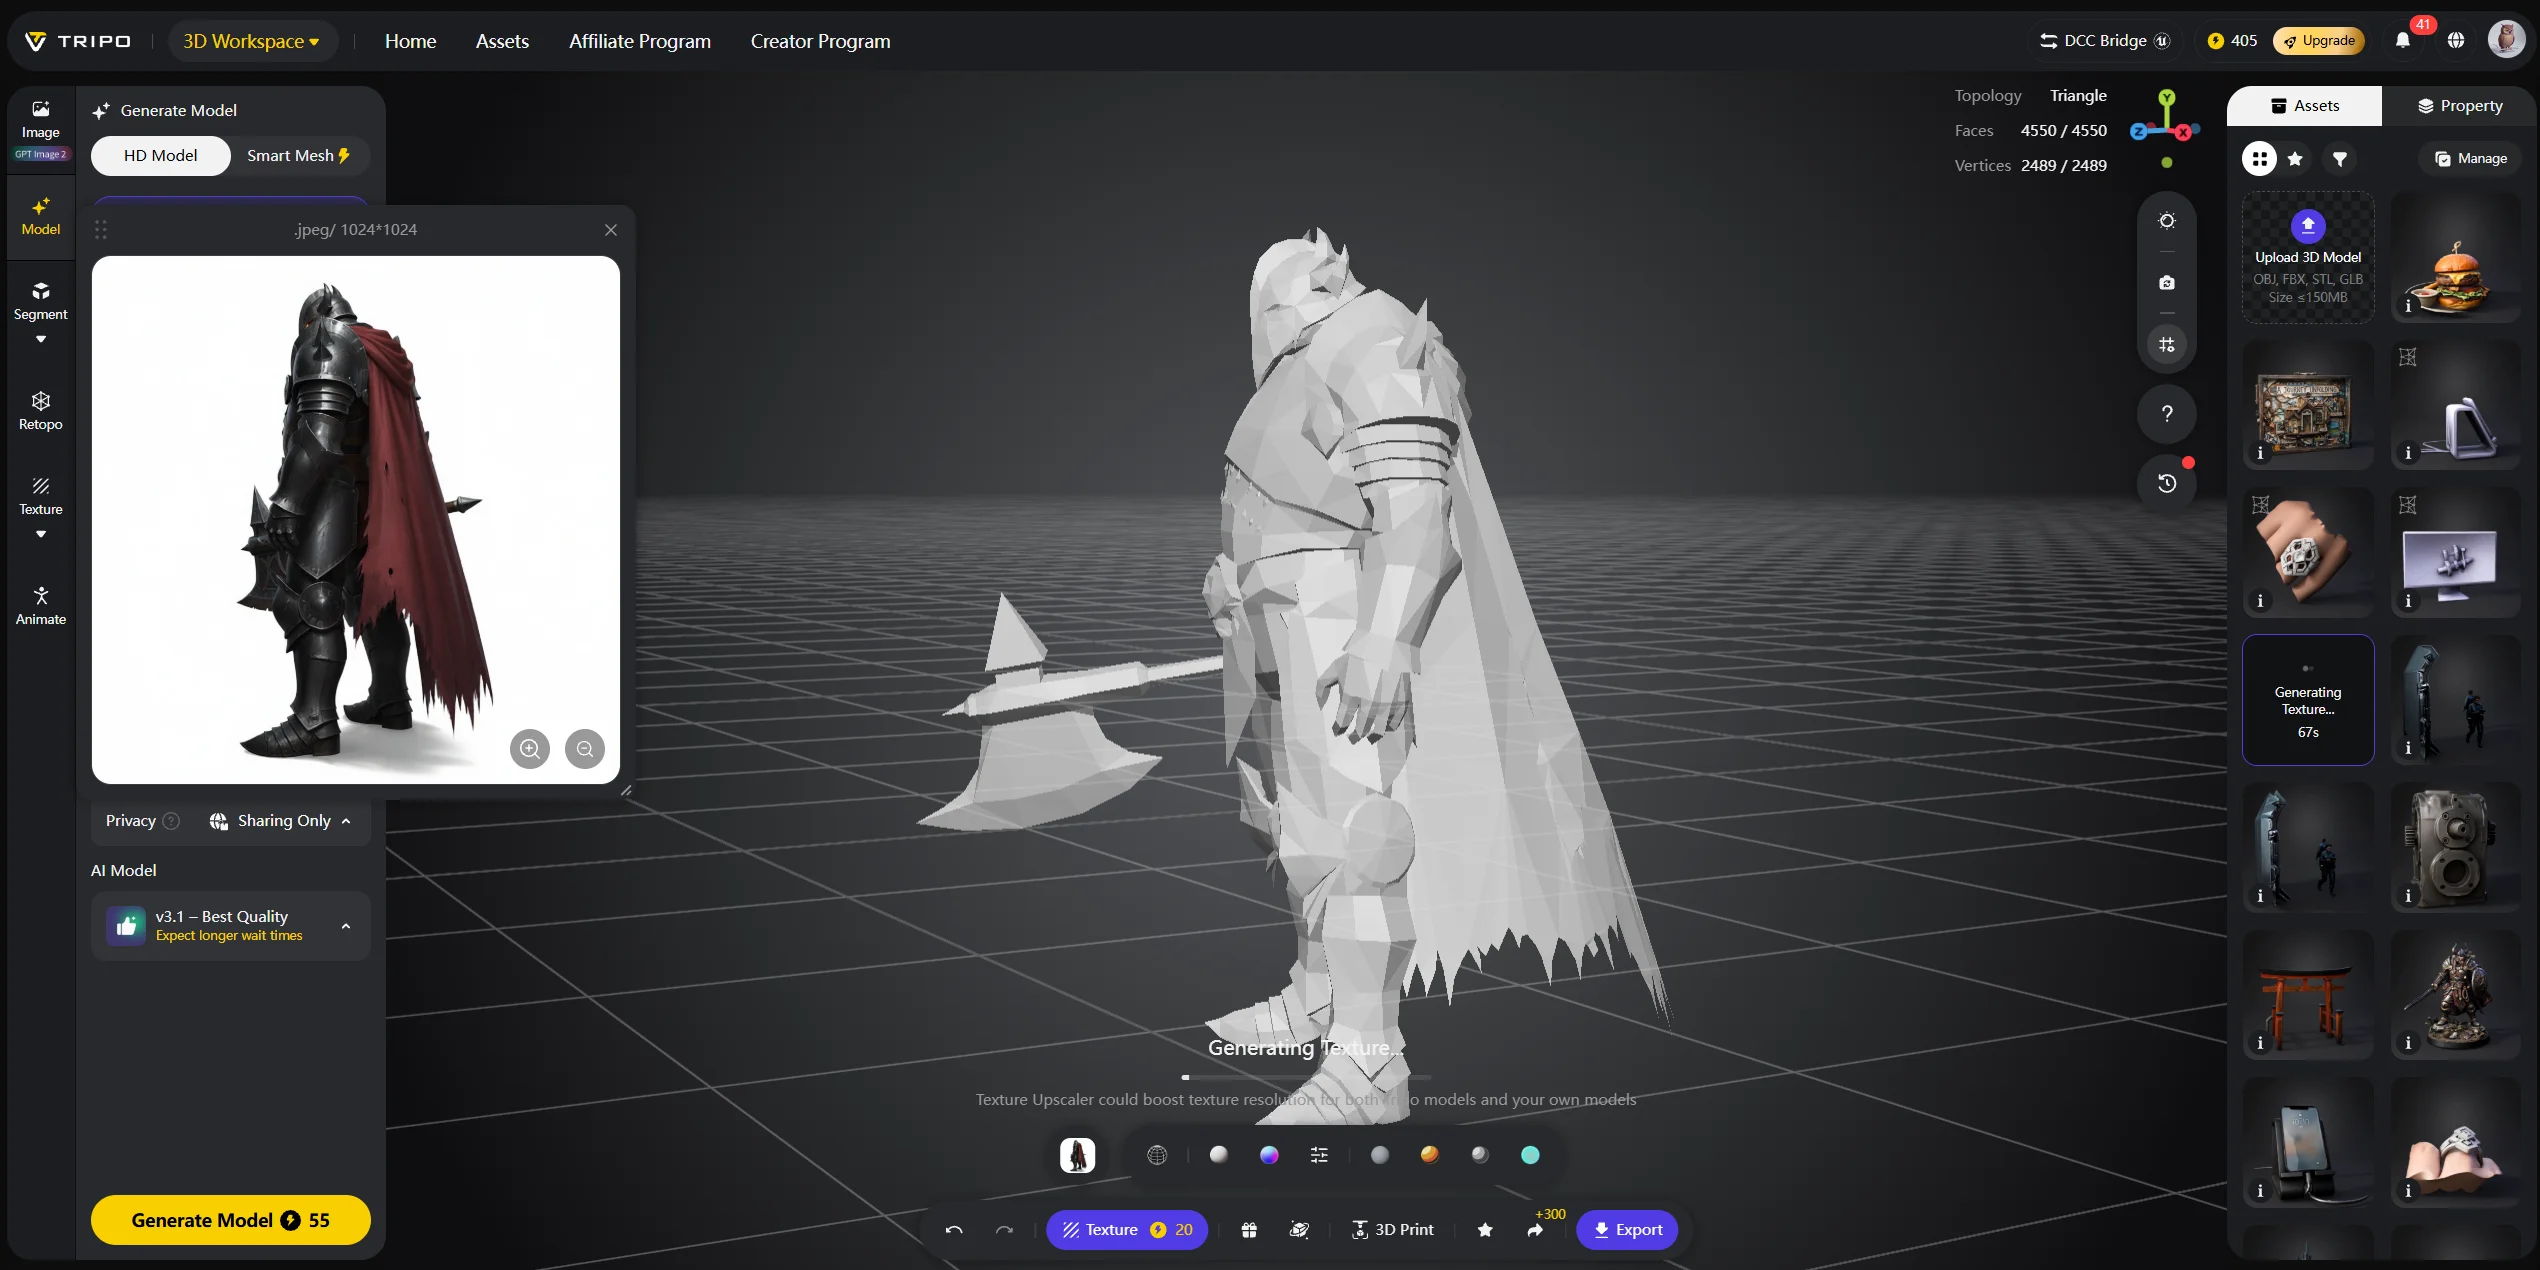Image resolution: width=2540 pixels, height=1270 pixels.
Task: Open the gift rewards icon
Action: 1249,1230
